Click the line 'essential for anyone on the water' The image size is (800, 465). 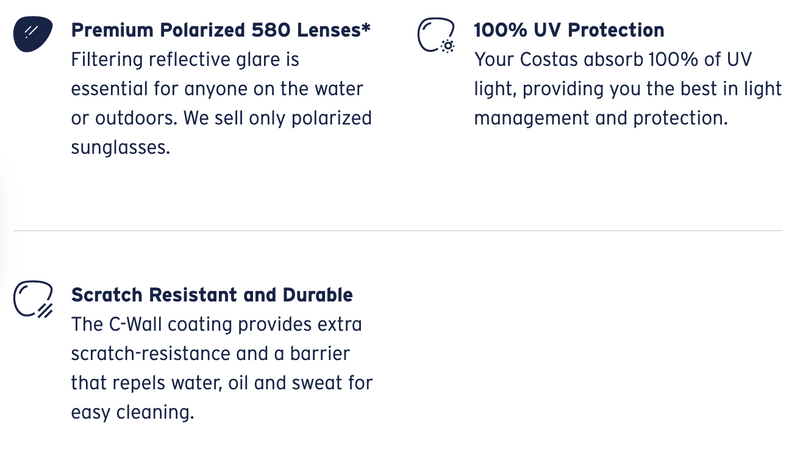pyautogui.click(x=217, y=89)
